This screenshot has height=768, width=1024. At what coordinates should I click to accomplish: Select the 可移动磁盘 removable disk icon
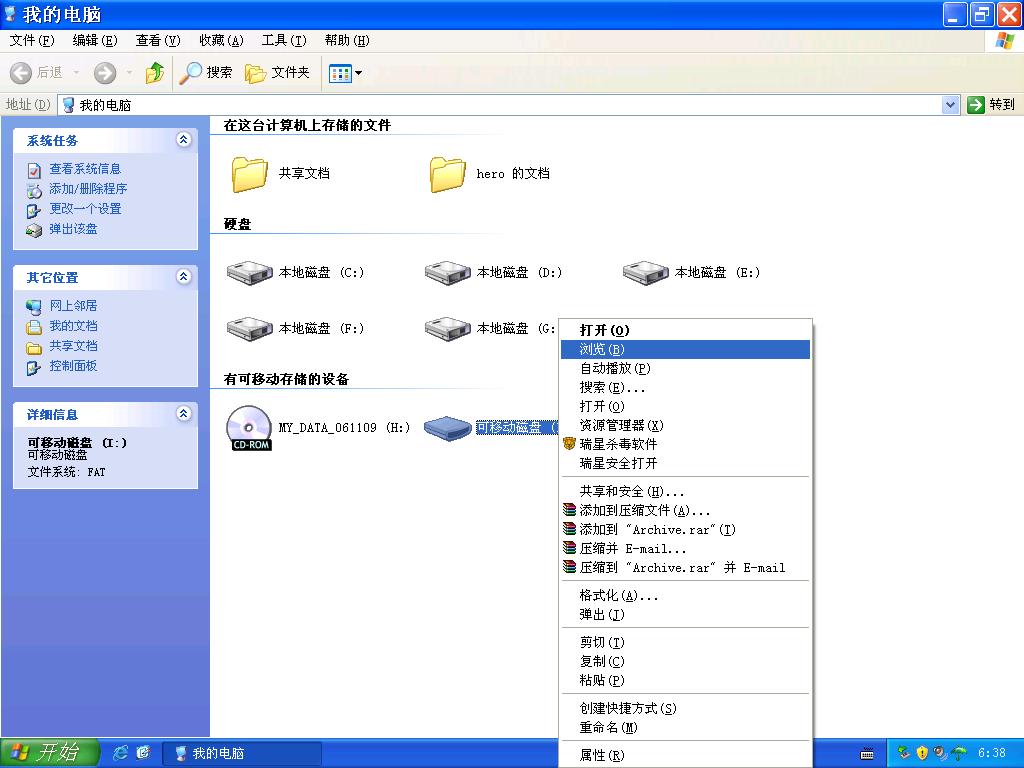(x=447, y=428)
